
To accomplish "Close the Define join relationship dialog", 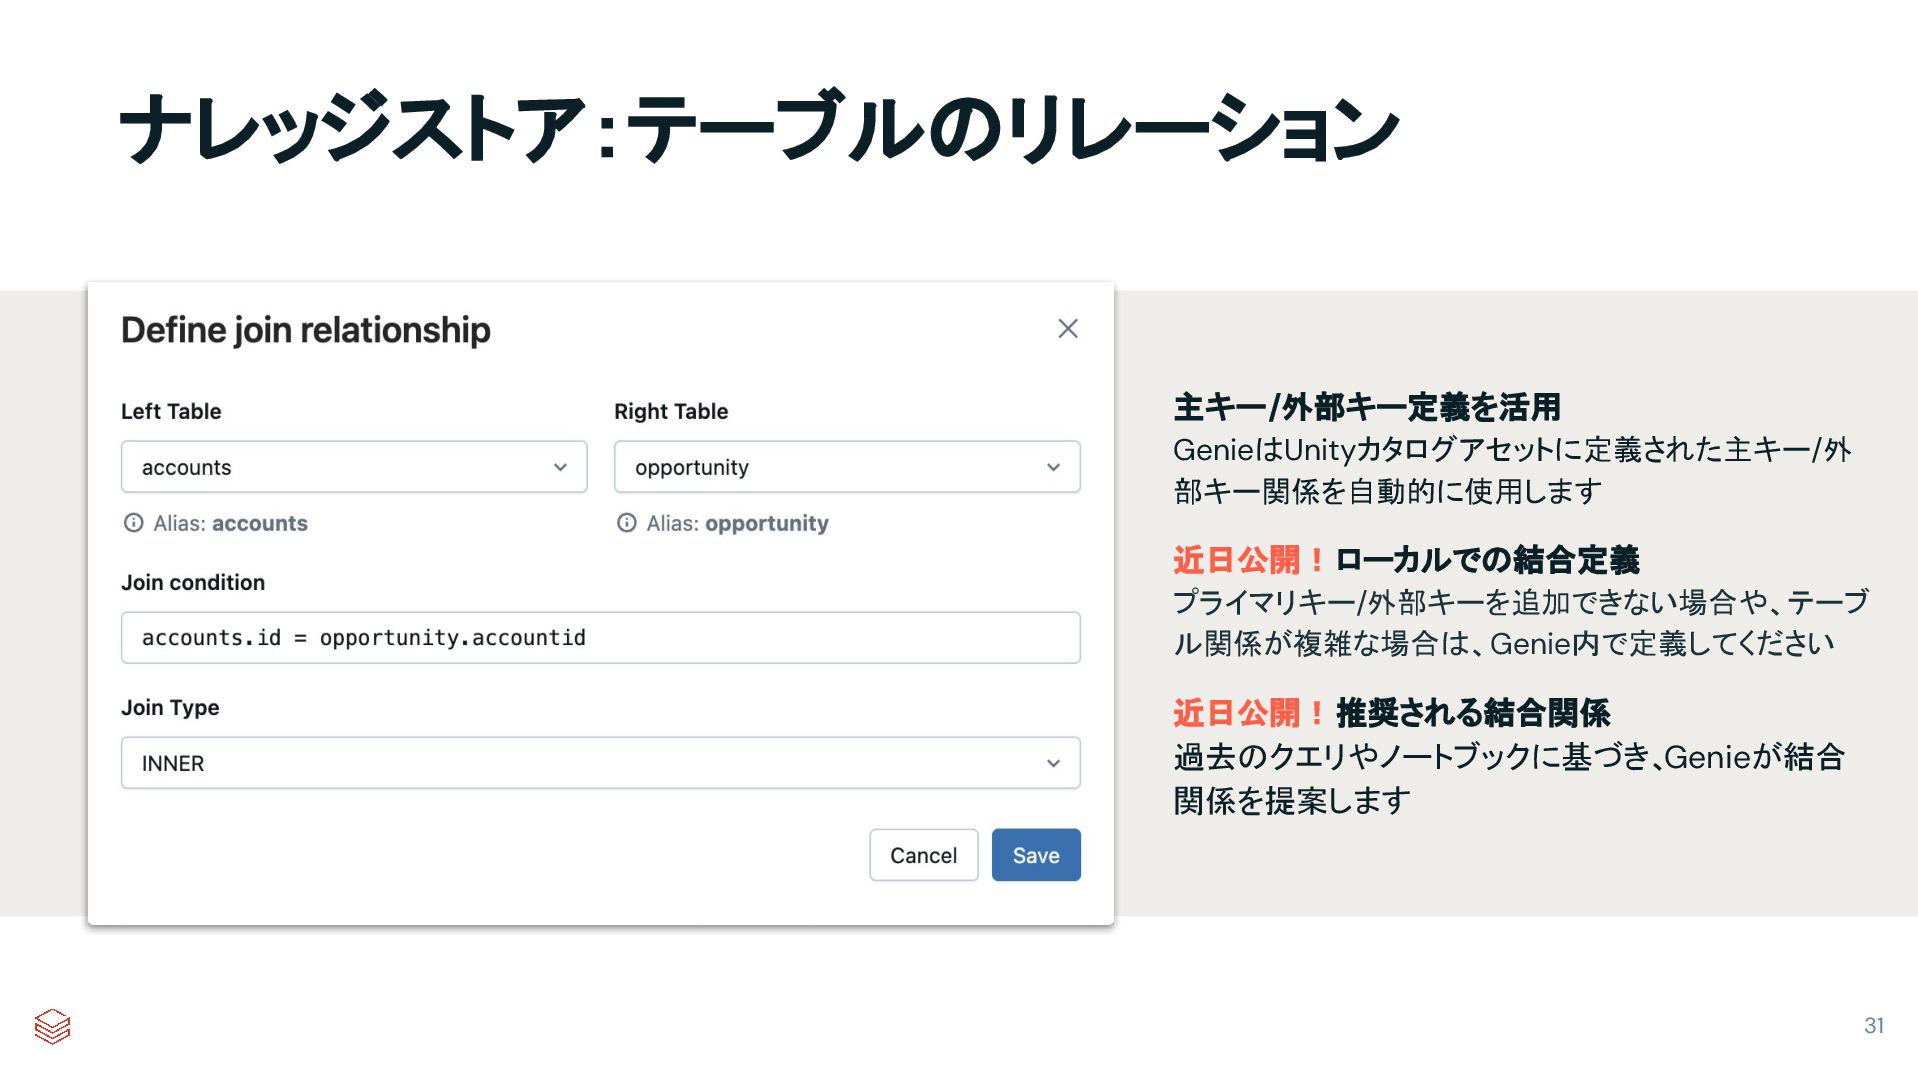I will [x=1067, y=329].
